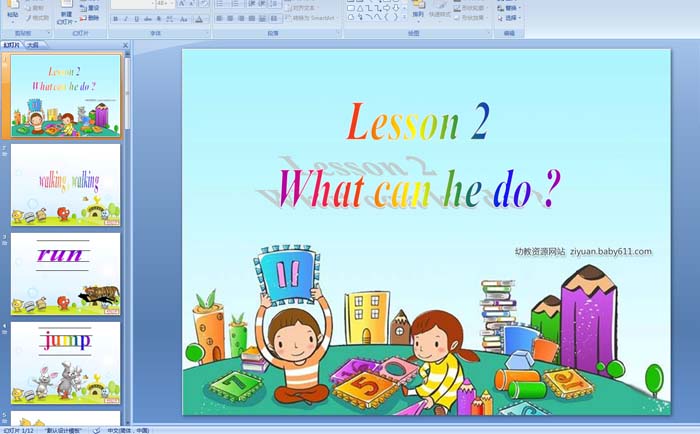Click the language indicator in status bar
Image resolution: width=700 pixels, height=434 pixels.
[128, 430]
